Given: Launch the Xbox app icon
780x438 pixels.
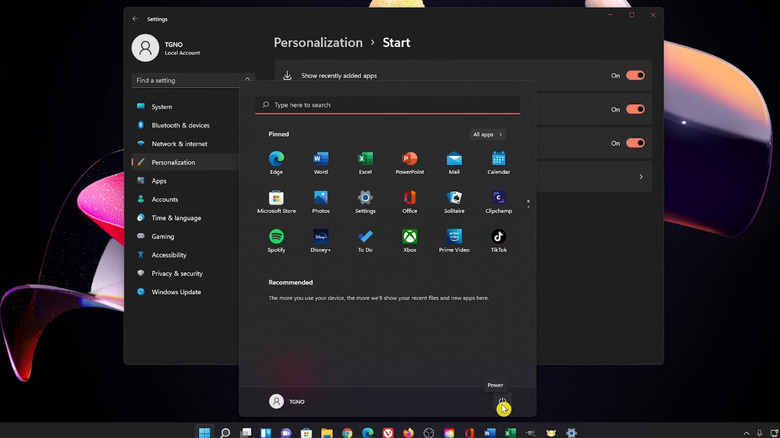Looking at the screenshot, I should click(x=409, y=238).
